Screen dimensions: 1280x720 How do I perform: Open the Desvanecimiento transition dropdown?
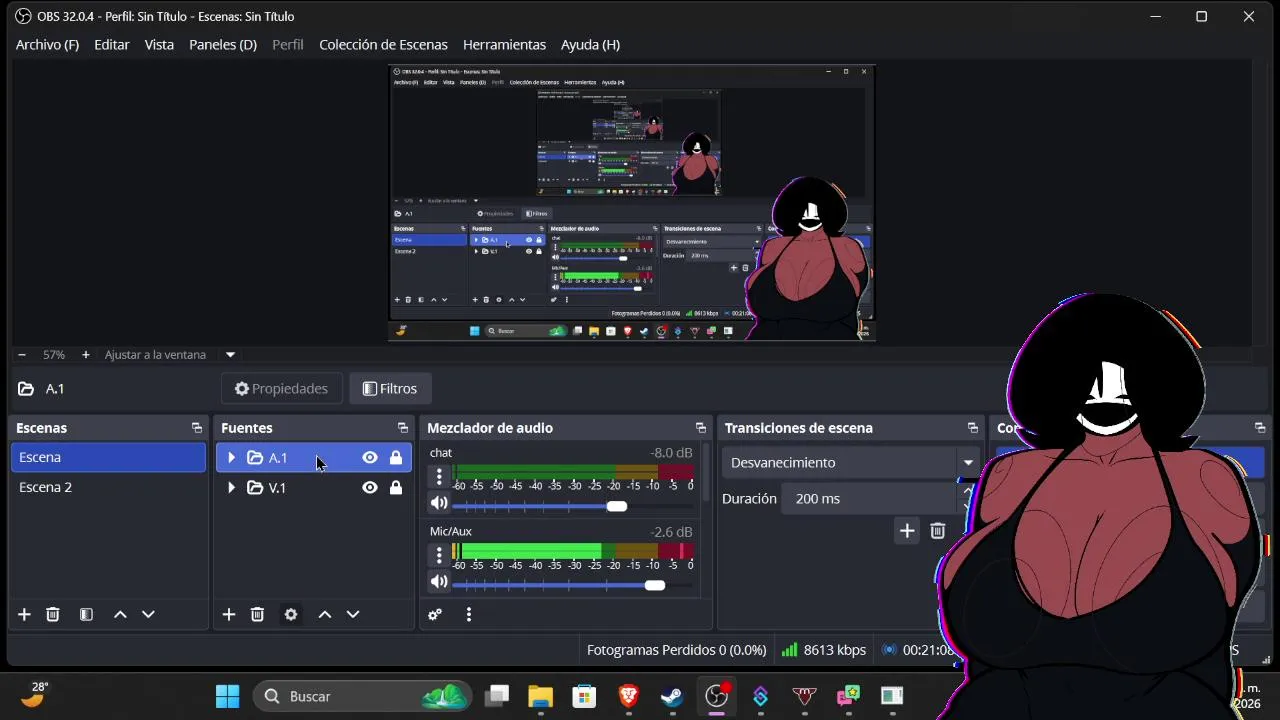[853, 463]
